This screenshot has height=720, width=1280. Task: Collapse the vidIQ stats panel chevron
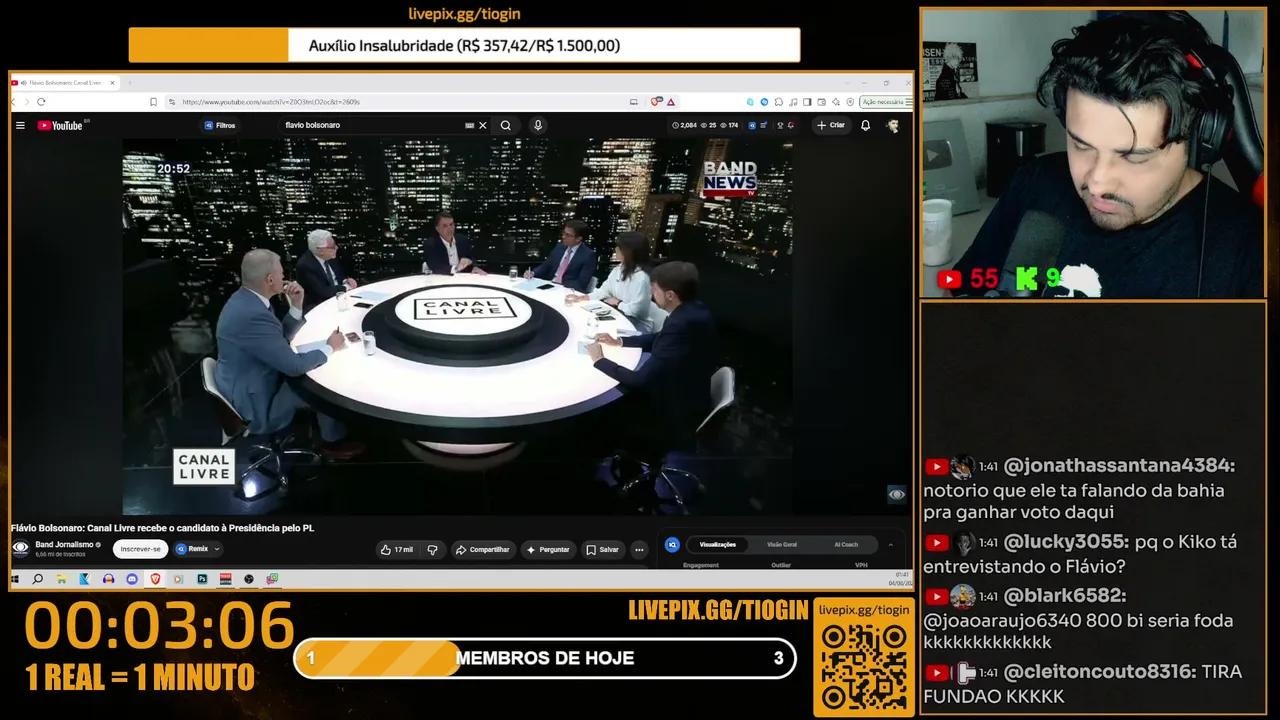coord(890,544)
